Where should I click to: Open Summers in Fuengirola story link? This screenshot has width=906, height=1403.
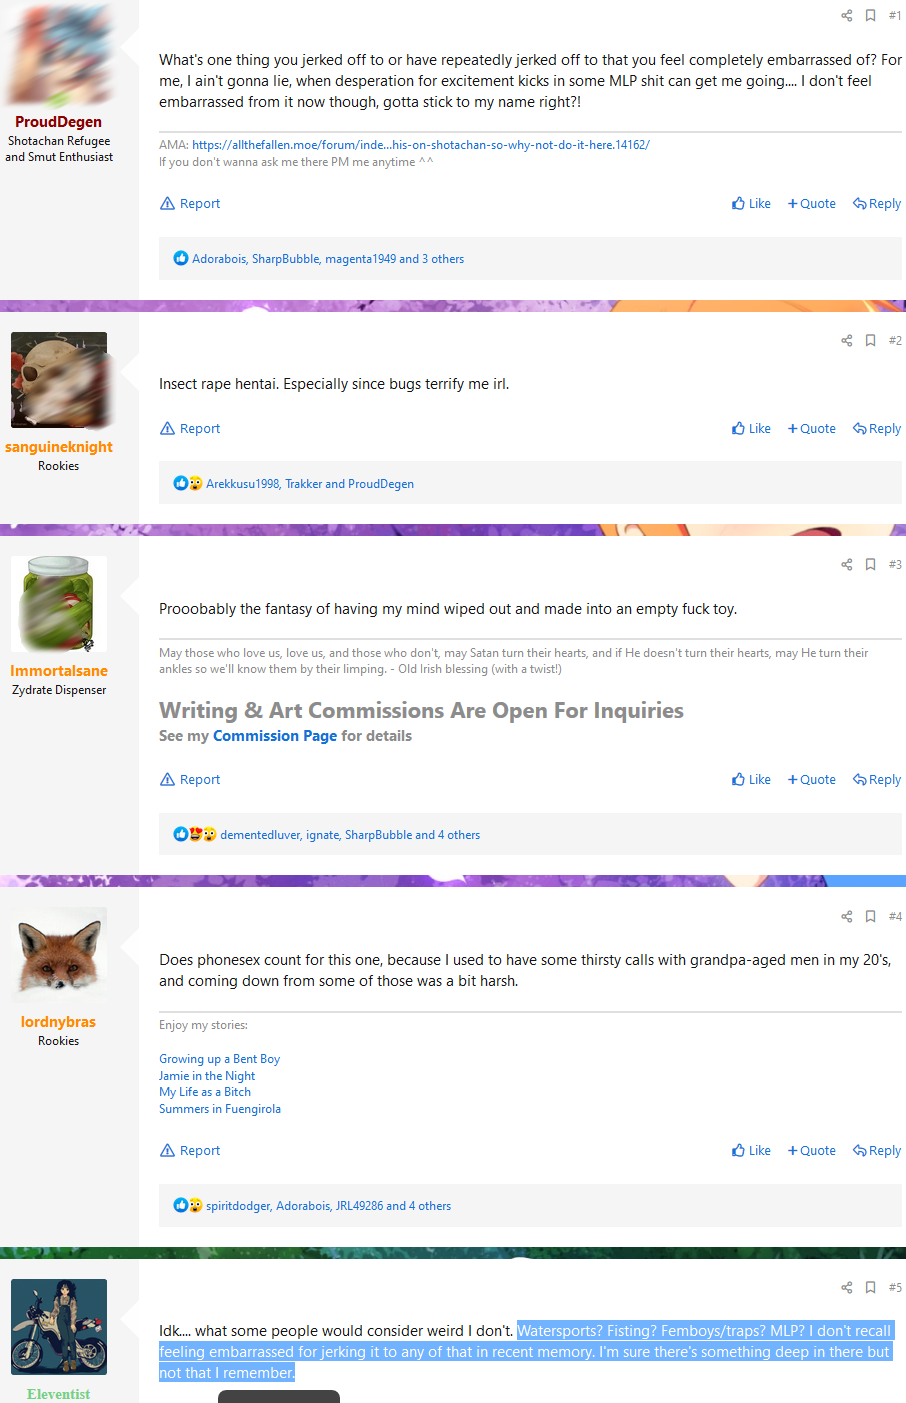coord(220,1108)
